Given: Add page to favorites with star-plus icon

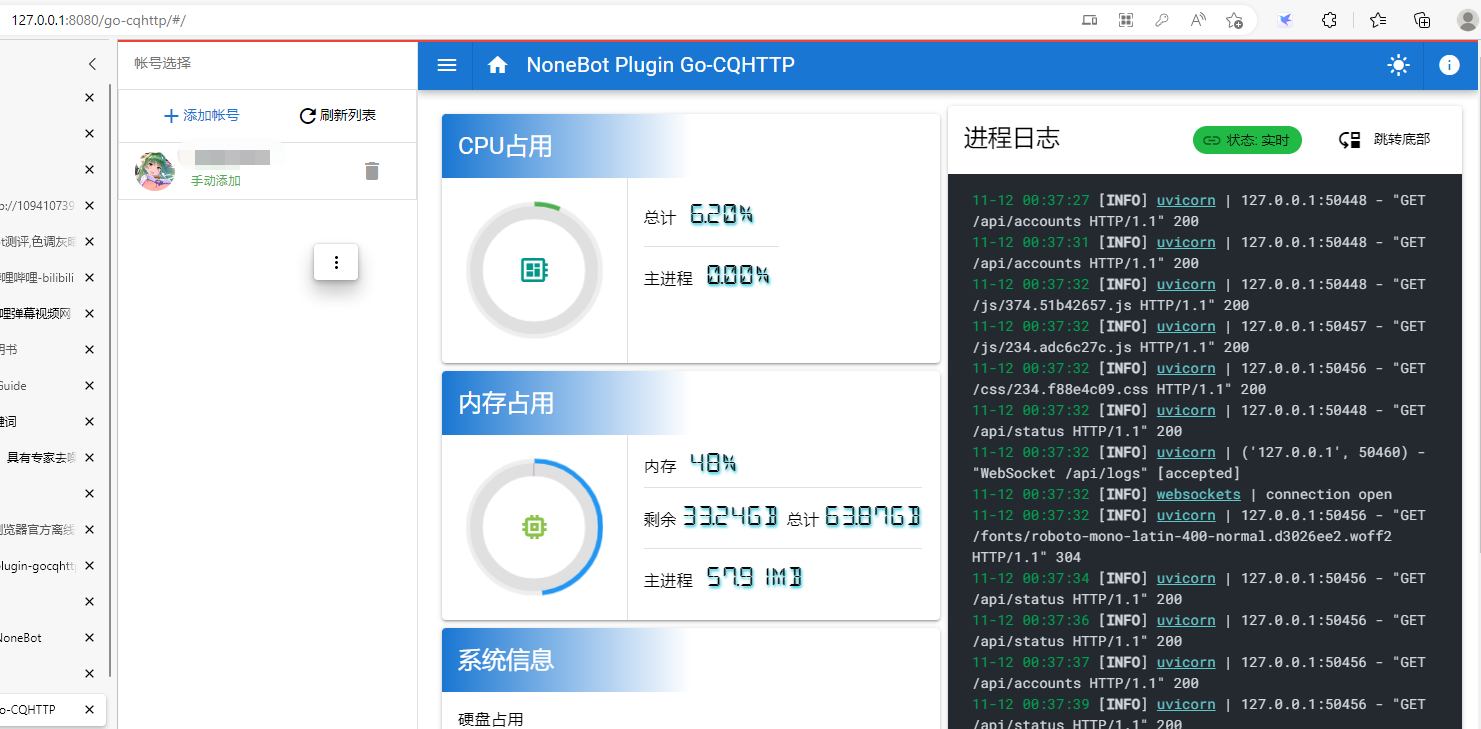Looking at the screenshot, I should tap(1234, 20).
